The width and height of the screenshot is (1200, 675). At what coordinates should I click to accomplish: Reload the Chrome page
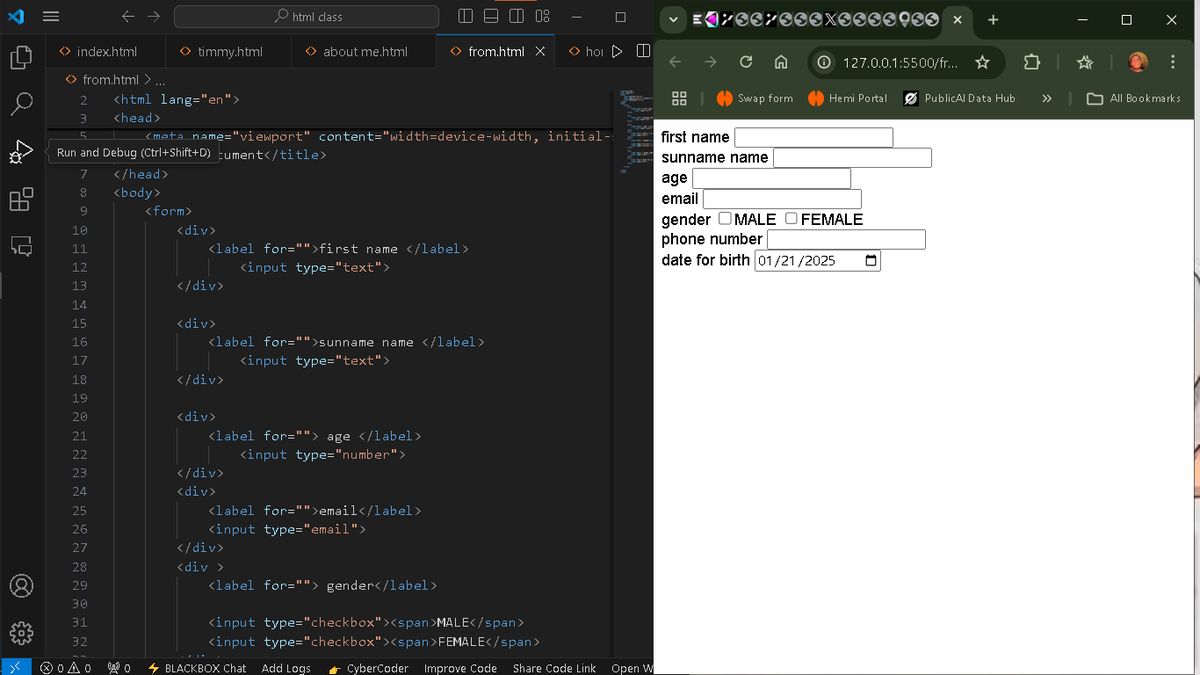coord(745,62)
